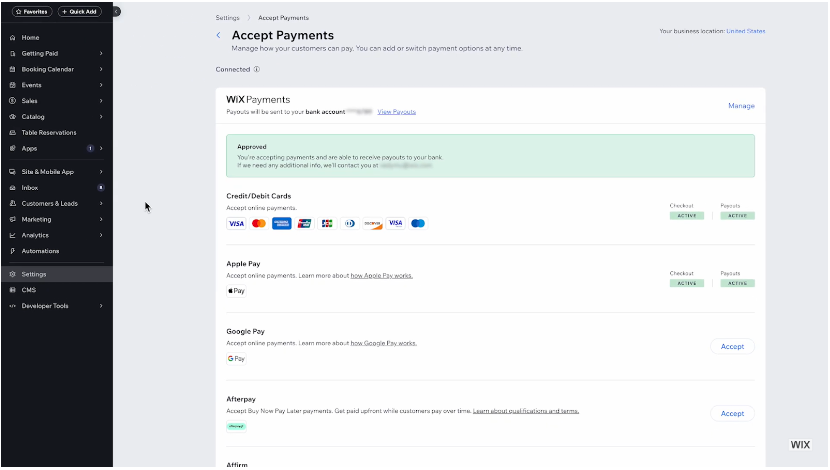830x470 pixels.
Task: Click the Inbox notification badge
Action: coord(101,188)
